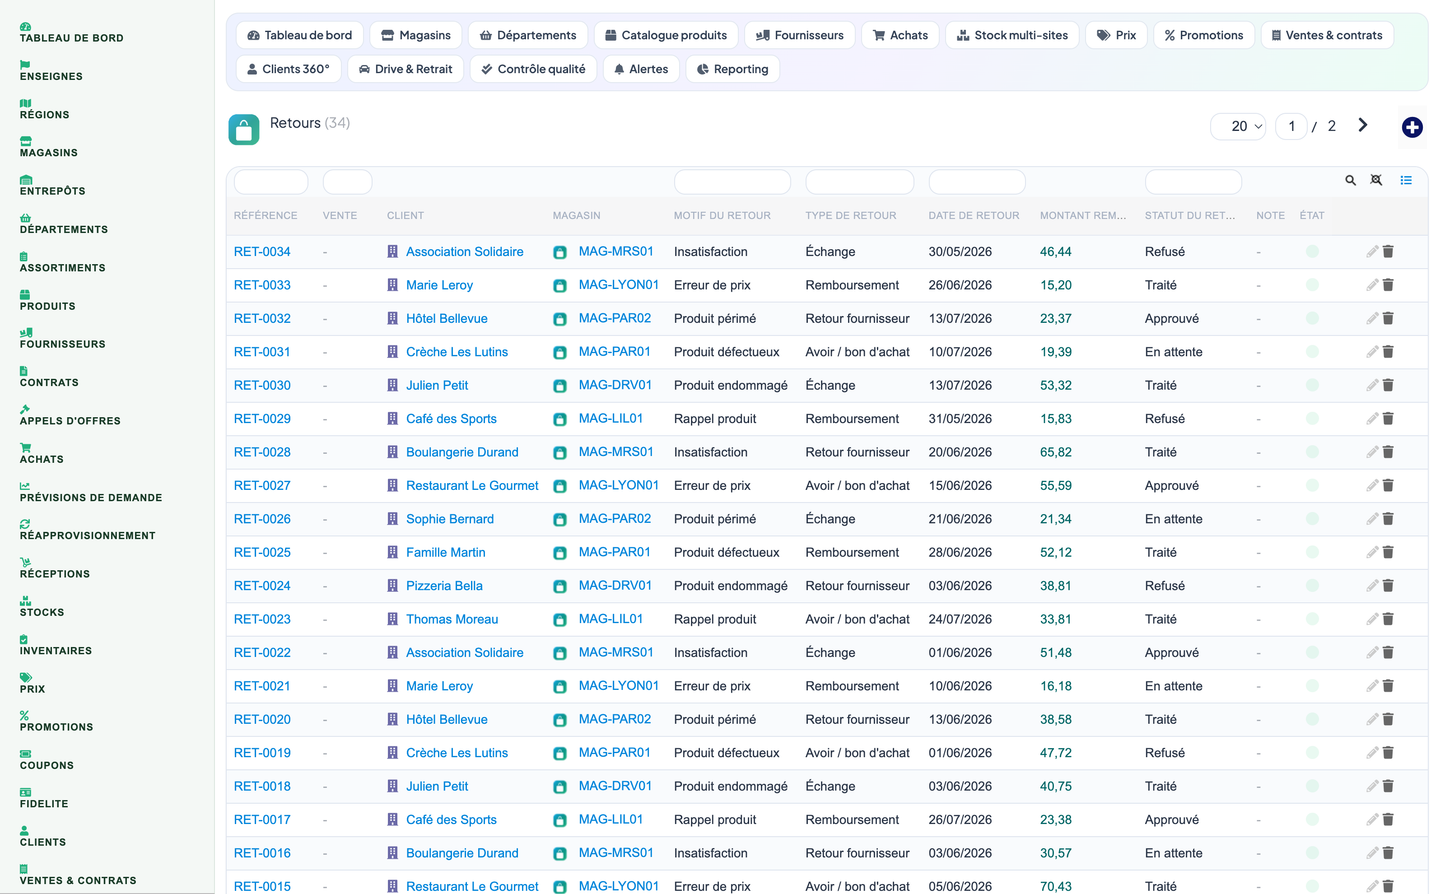1445x894 pixels.
Task: Open return reference RET-0021
Action: click(262, 686)
